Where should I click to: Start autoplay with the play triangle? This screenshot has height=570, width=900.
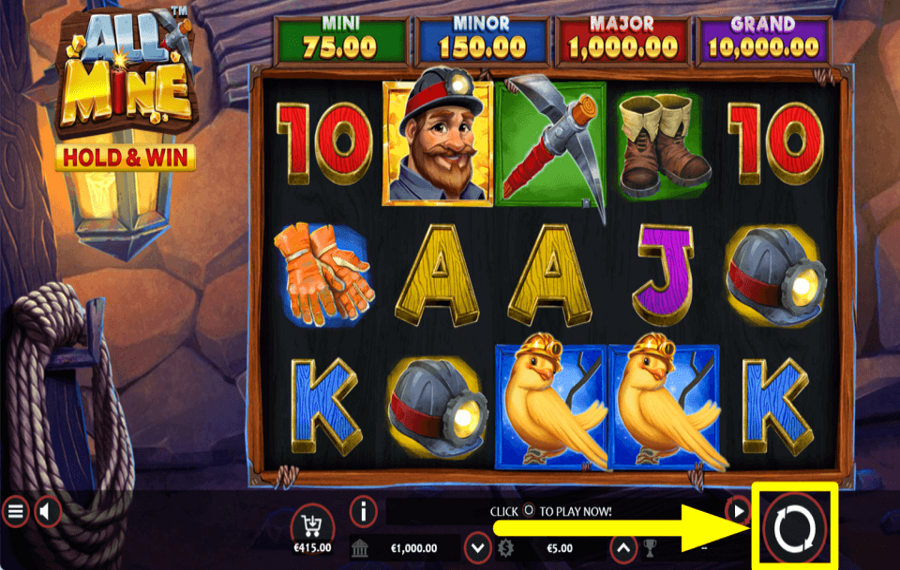tap(738, 511)
